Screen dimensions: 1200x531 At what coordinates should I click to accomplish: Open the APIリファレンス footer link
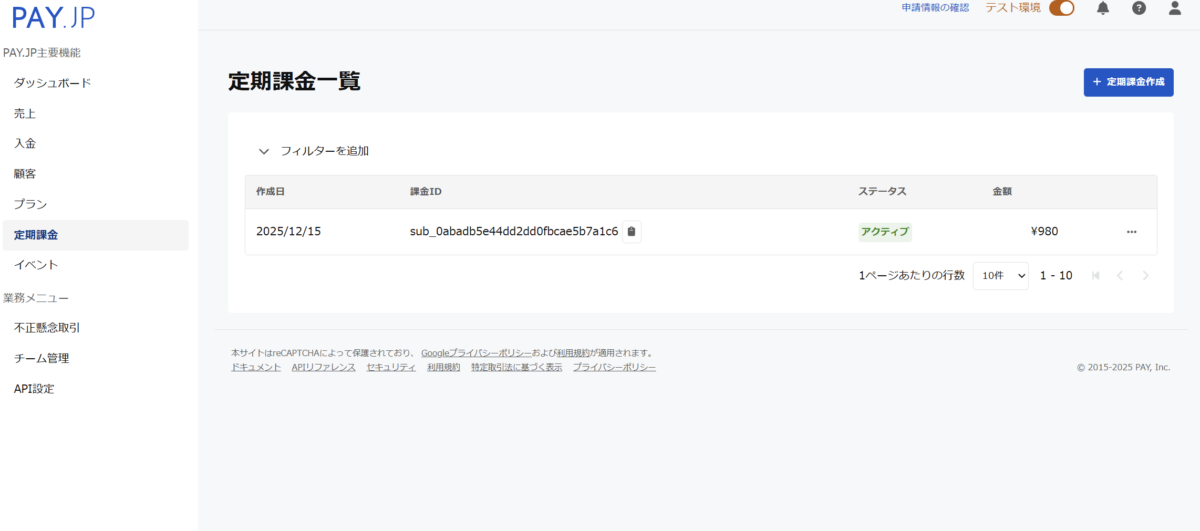click(x=323, y=368)
